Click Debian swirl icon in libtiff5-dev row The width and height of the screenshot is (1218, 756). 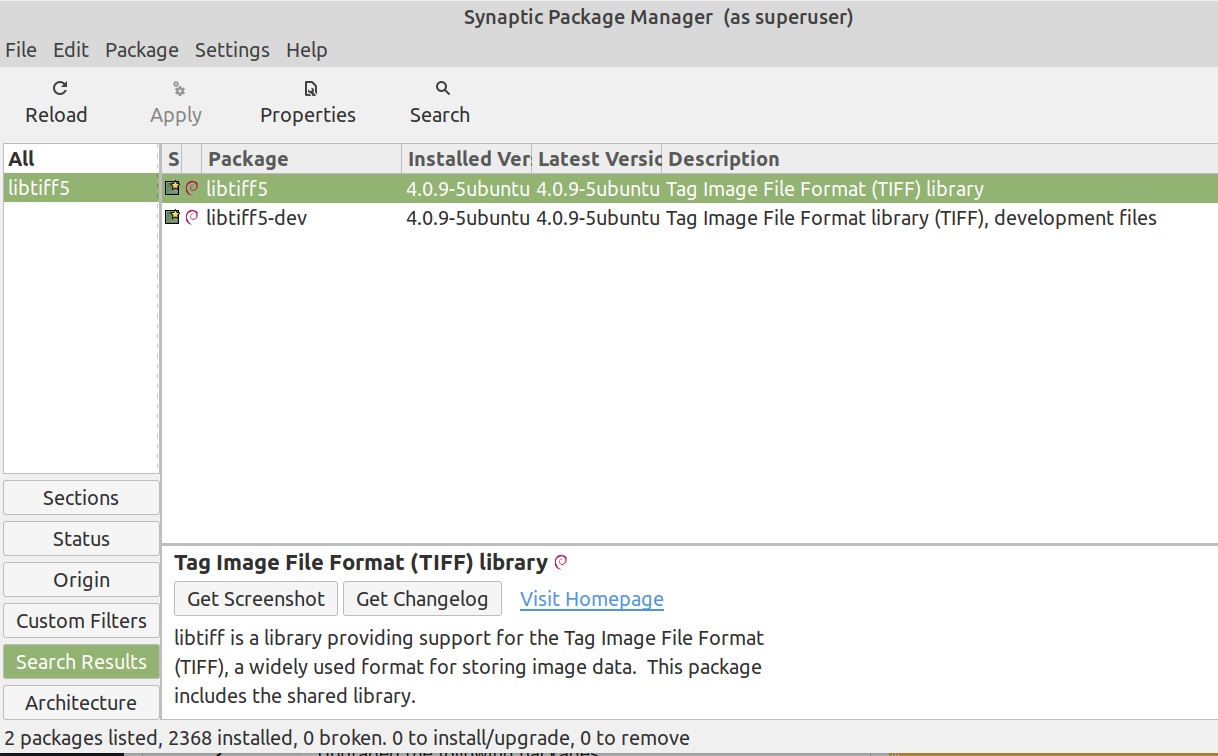point(192,217)
